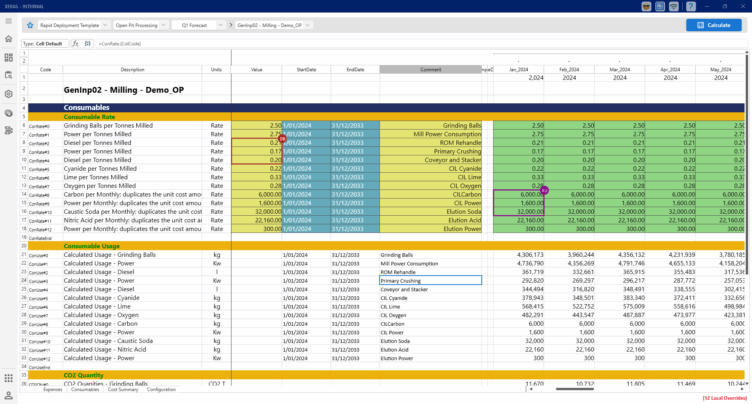The width and height of the screenshot is (752, 404).
Task: Open settings gear in the sidebar
Action: 9,94
